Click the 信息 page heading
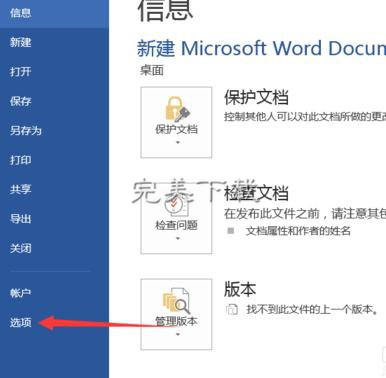This screenshot has height=378, width=386. pos(165,10)
